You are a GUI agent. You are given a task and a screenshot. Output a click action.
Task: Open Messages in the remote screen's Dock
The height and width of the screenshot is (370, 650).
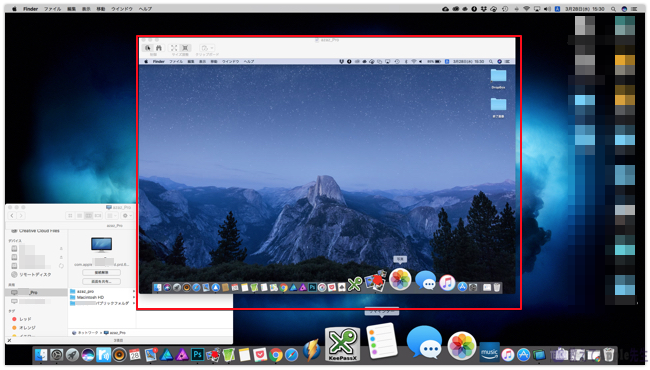425,281
